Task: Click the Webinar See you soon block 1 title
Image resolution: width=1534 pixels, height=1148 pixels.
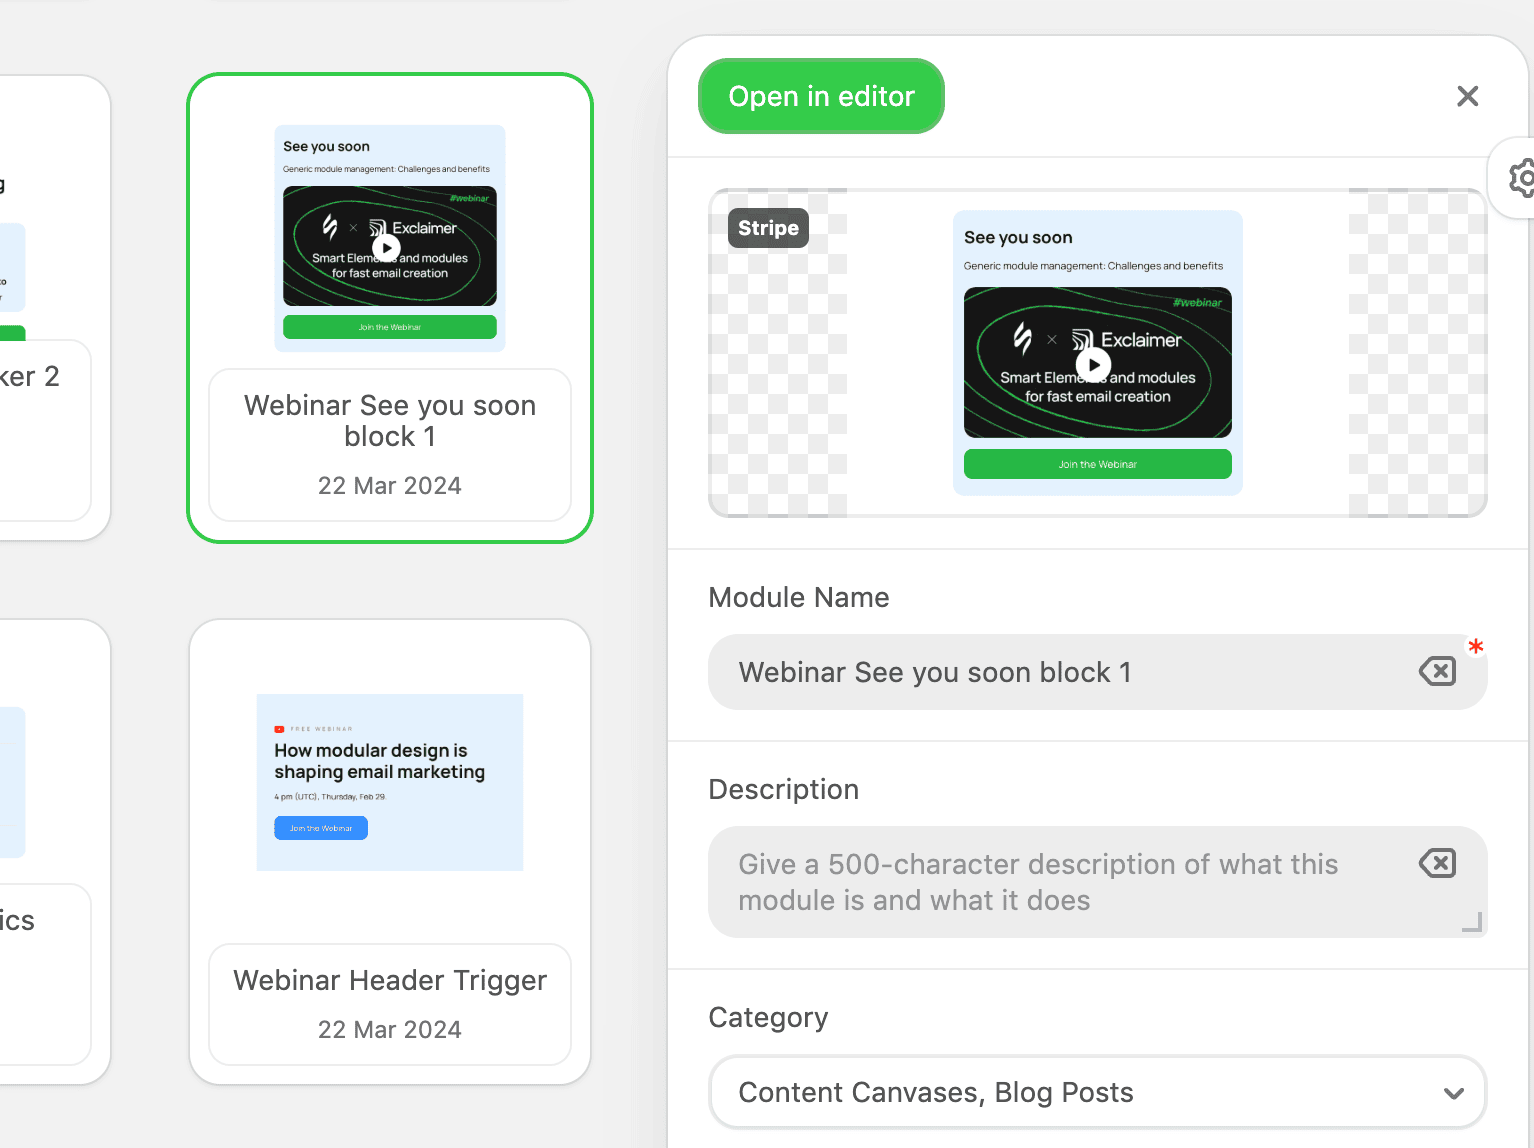Action: (x=390, y=421)
